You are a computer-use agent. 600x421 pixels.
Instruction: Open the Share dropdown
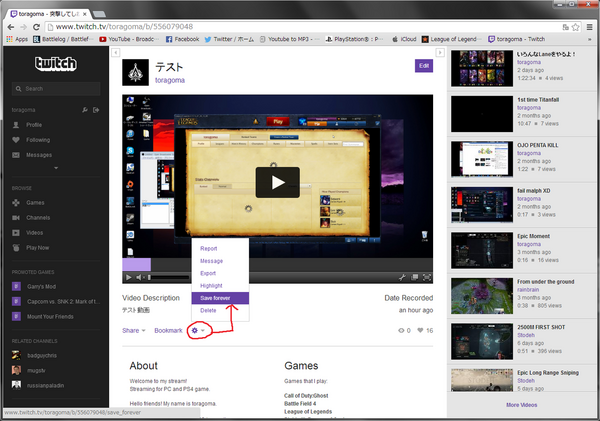tap(134, 331)
